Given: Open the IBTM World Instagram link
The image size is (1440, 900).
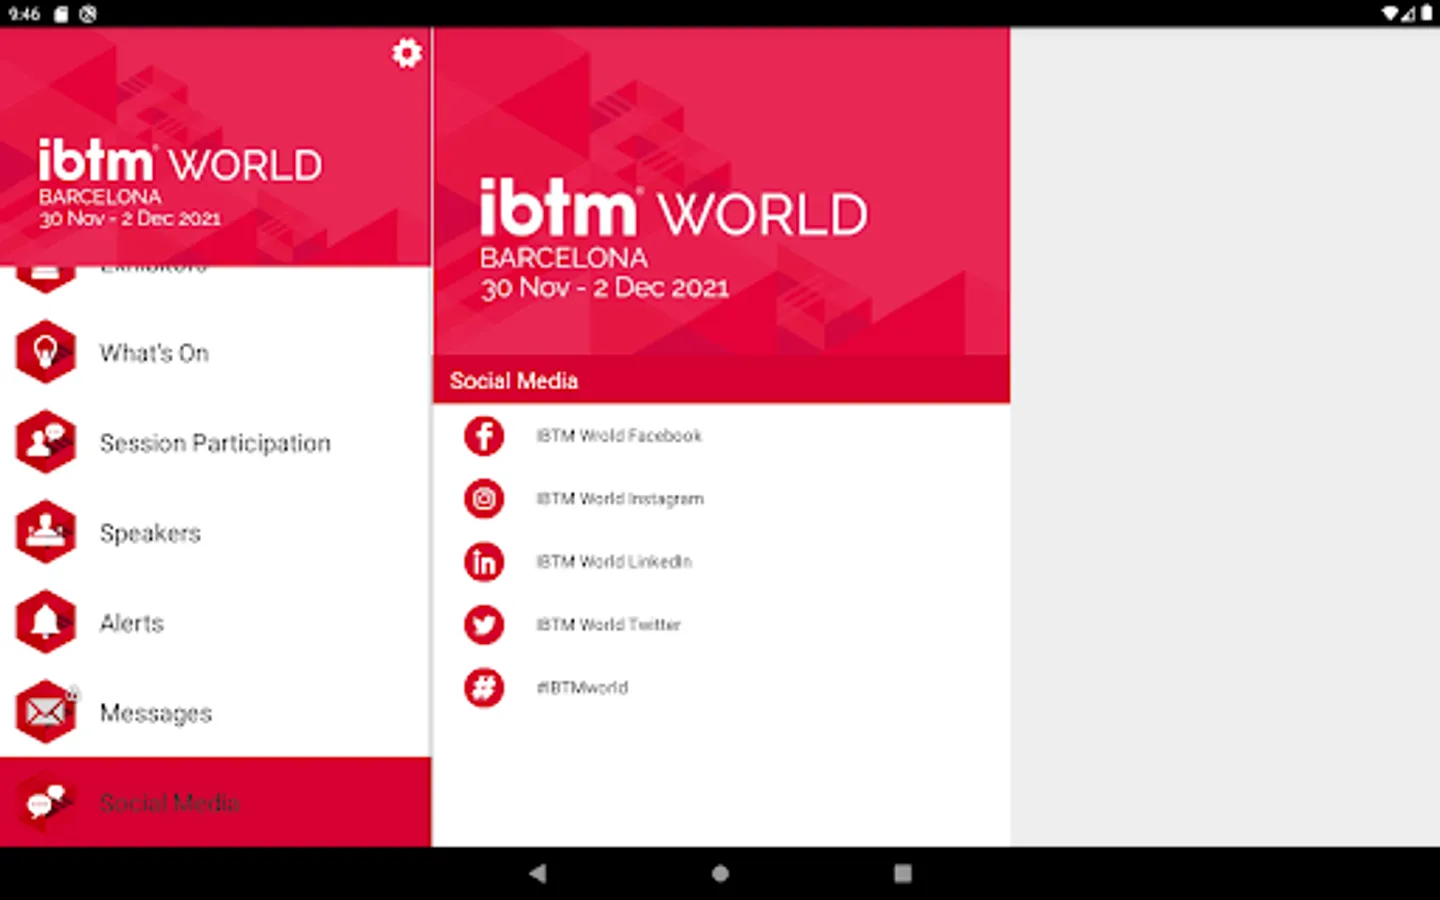Looking at the screenshot, I should tap(721, 499).
